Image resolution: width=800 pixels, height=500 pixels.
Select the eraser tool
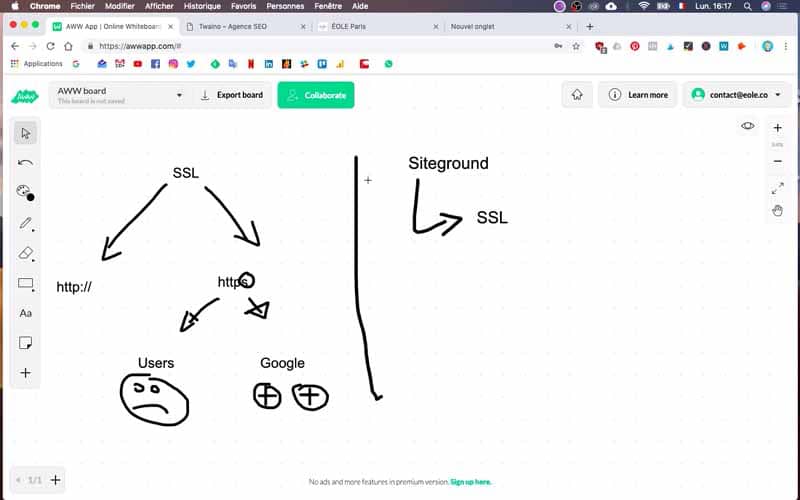click(x=25, y=253)
